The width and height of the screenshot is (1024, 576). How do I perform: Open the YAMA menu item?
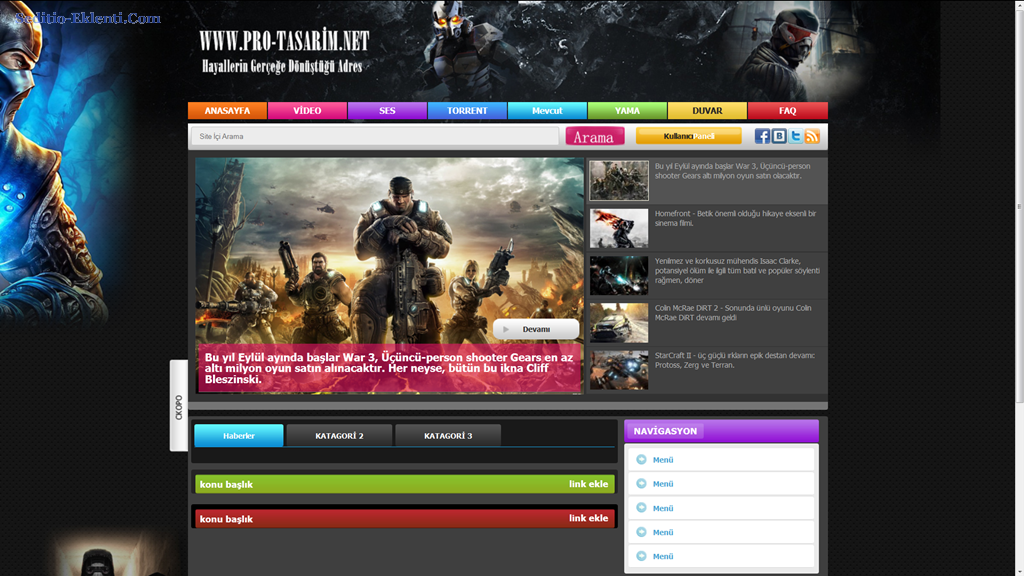(x=627, y=110)
